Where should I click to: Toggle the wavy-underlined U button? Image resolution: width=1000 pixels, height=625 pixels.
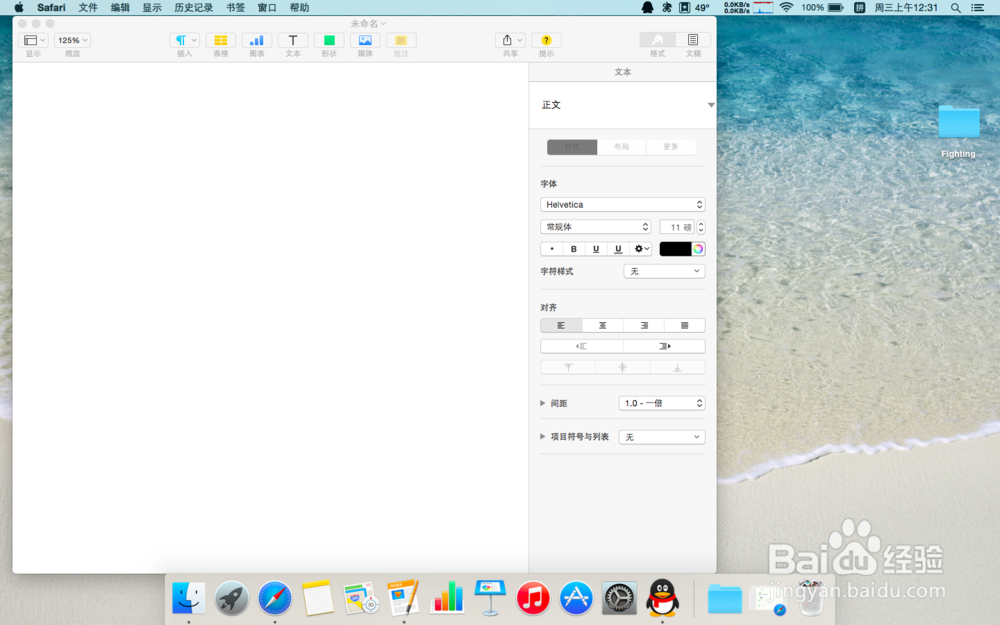[618, 249]
